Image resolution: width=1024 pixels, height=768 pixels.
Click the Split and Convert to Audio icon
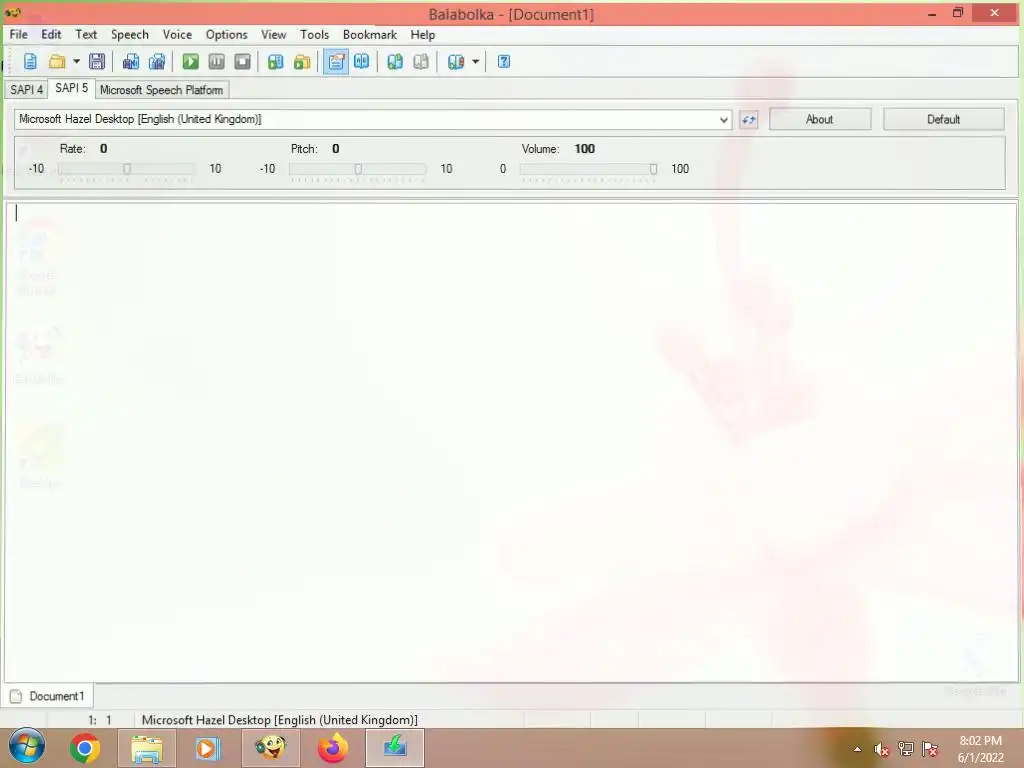157,62
